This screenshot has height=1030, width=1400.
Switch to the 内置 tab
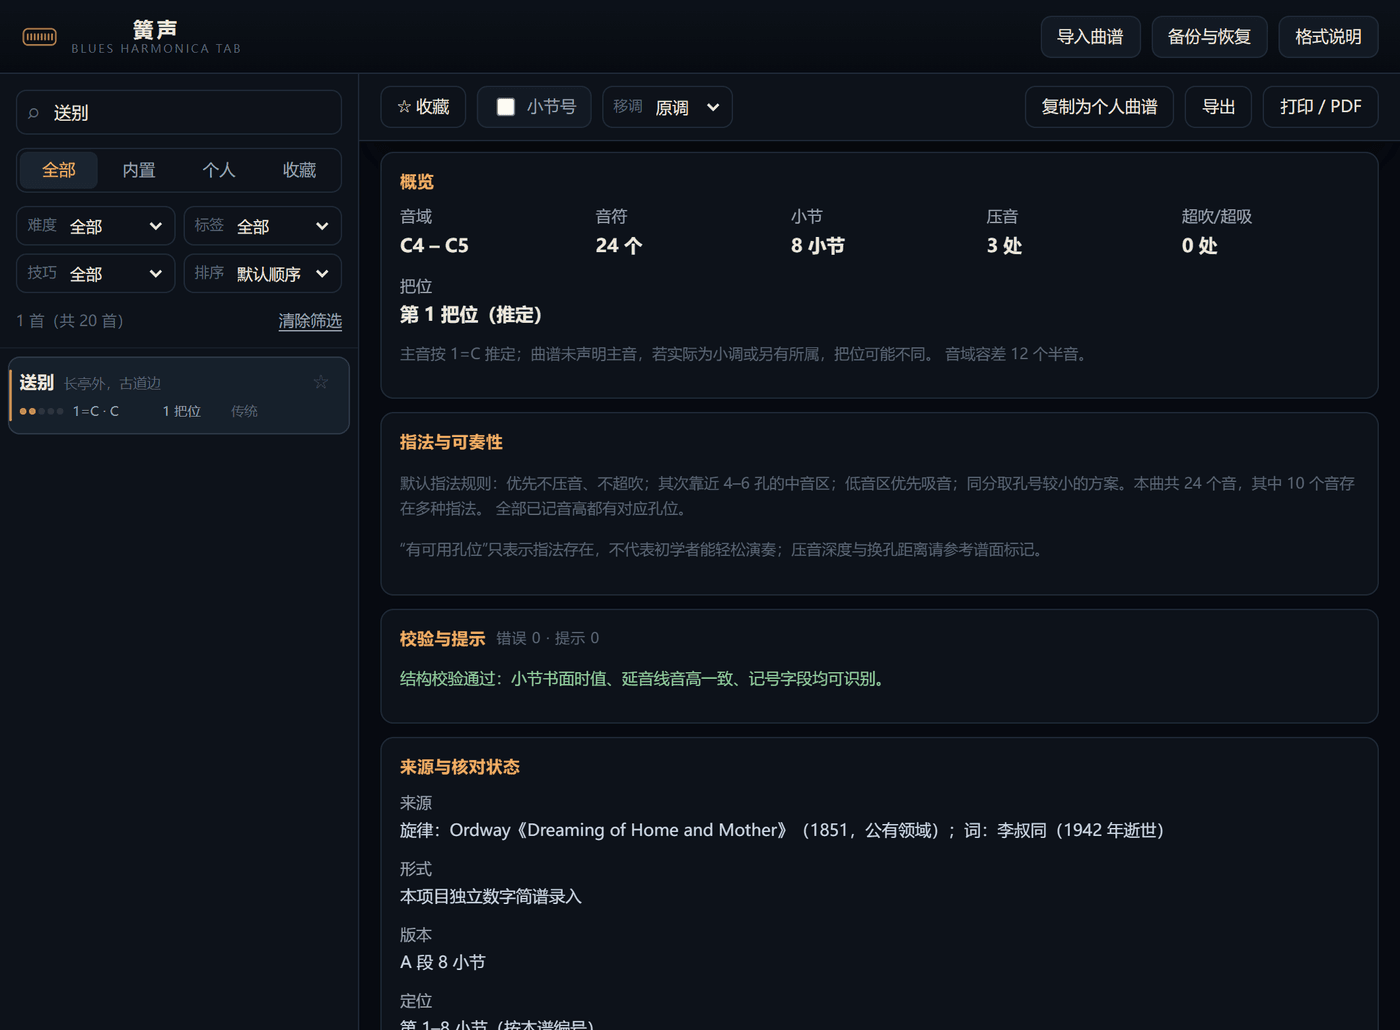[139, 170]
